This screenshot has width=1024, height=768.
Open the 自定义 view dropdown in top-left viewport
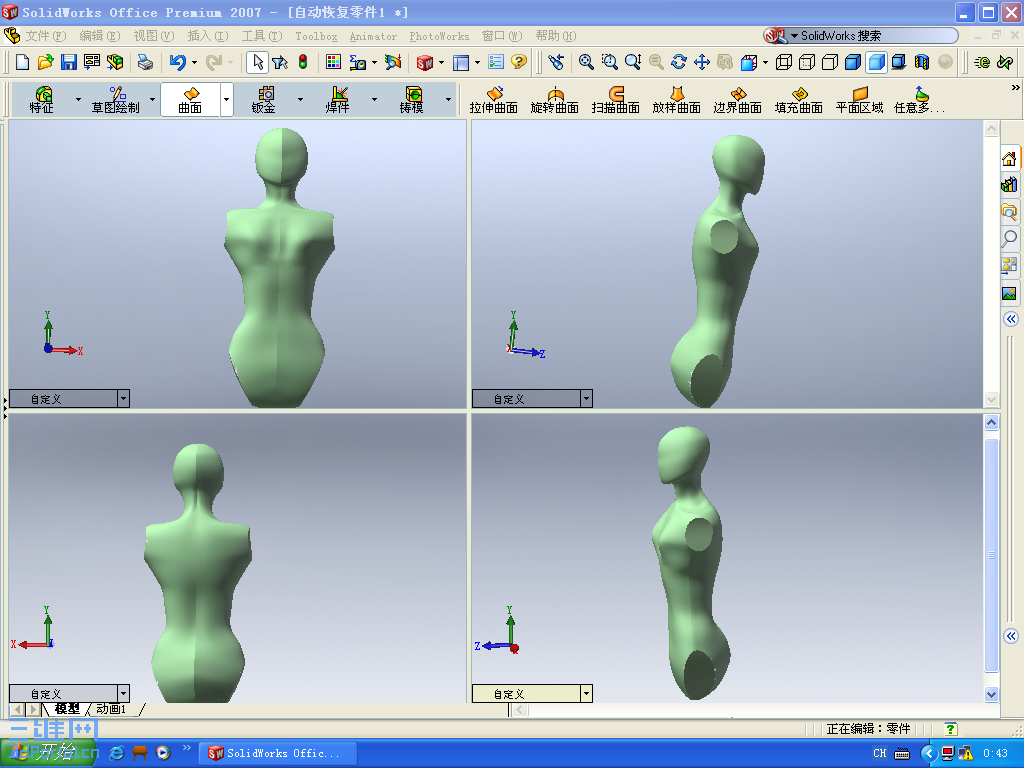[x=123, y=397]
